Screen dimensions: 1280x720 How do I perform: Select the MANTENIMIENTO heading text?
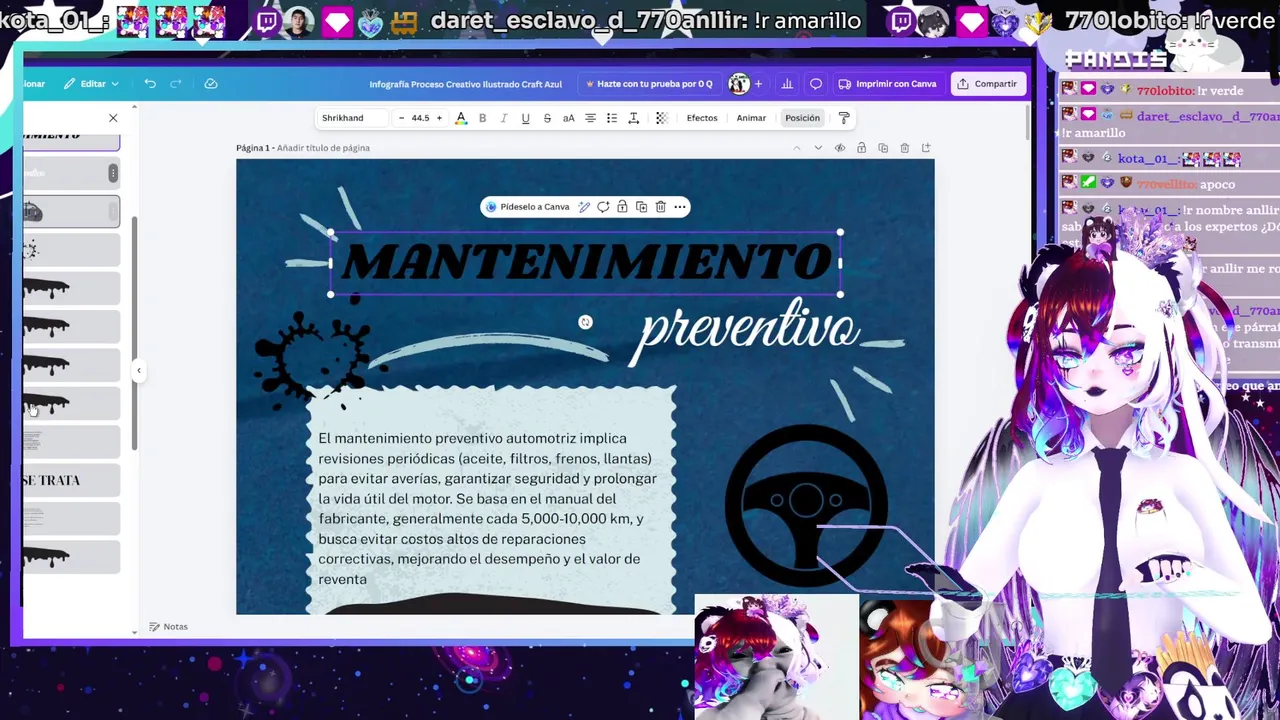(x=586, y=263)
